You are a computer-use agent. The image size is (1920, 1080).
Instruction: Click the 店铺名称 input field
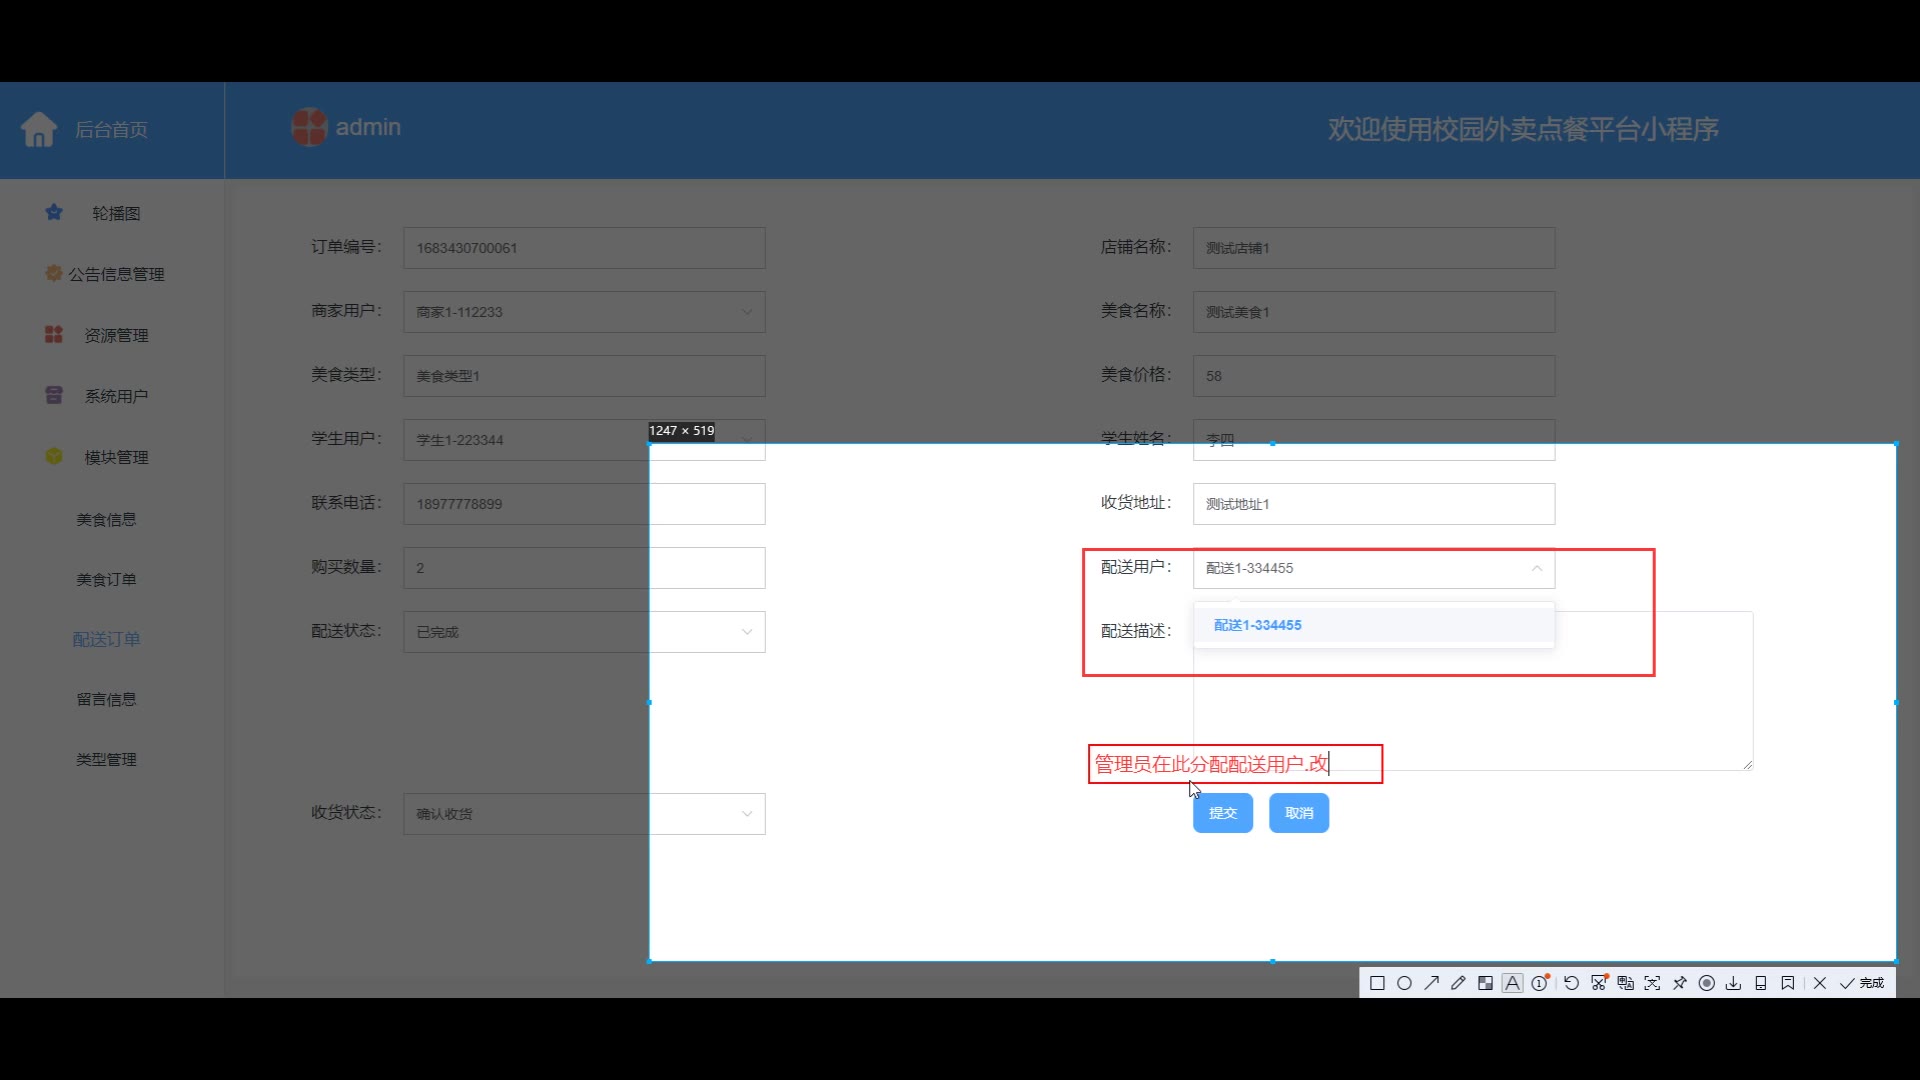[x=1374, y=248]
